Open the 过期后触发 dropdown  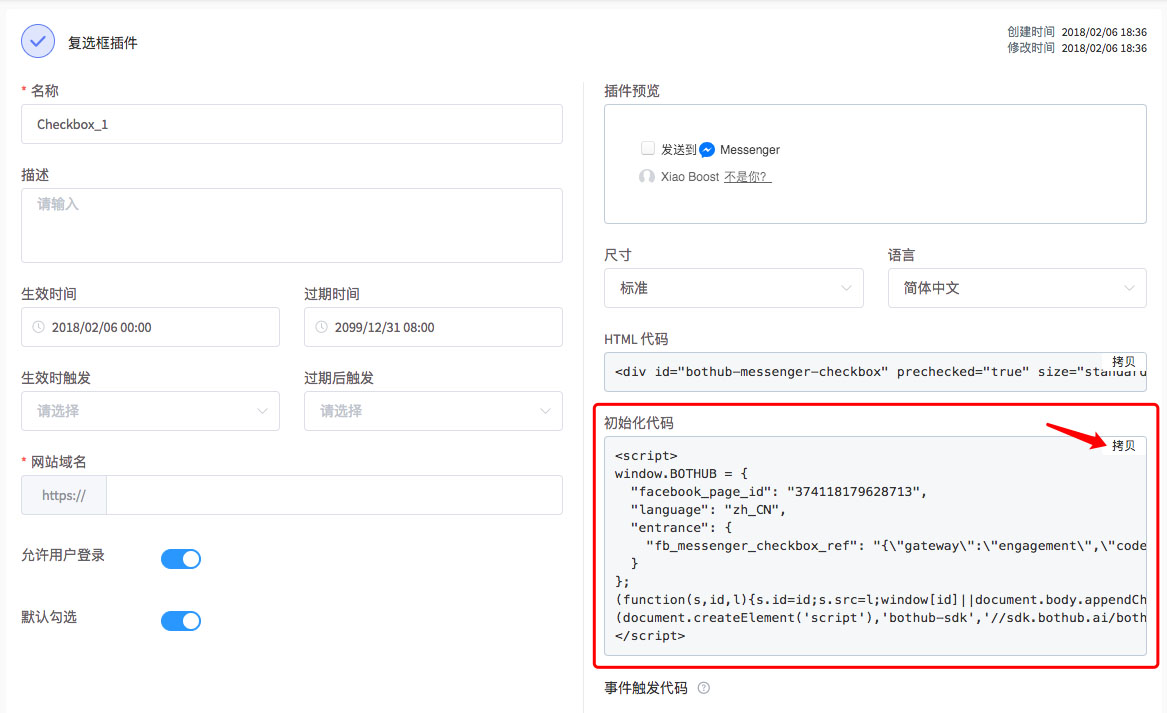pyautogui.click(x=433, y=411)
